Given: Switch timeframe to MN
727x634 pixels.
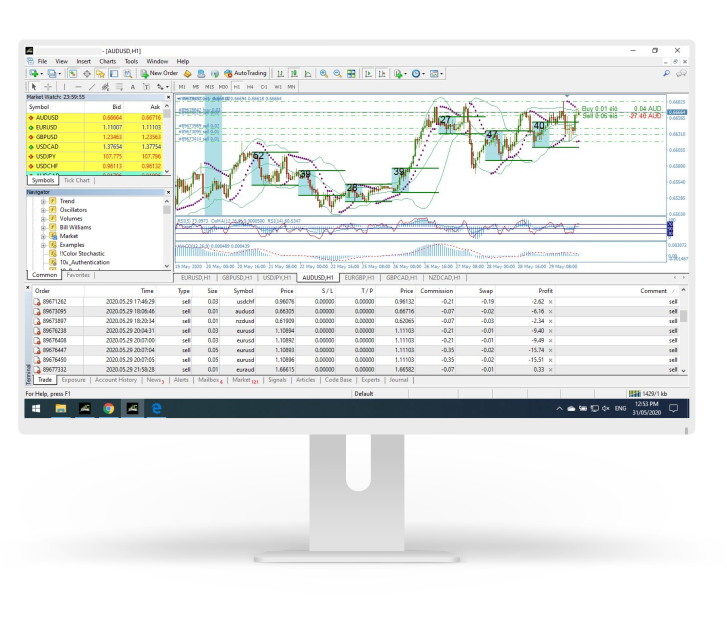Looking at the screenshot, I should click(291, 87).
